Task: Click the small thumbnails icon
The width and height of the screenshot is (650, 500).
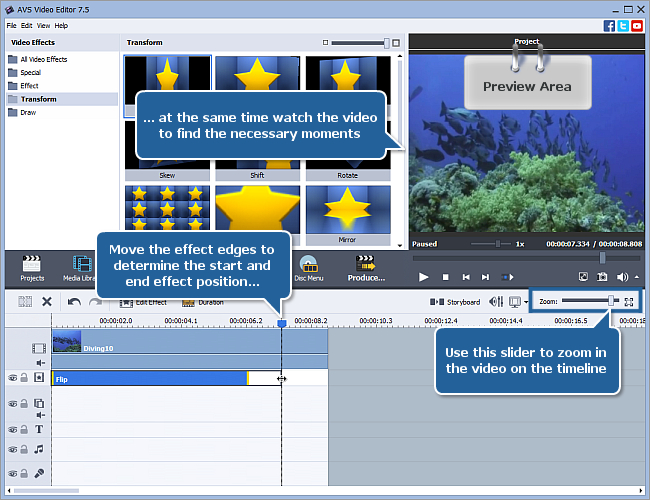Action: 325,43
